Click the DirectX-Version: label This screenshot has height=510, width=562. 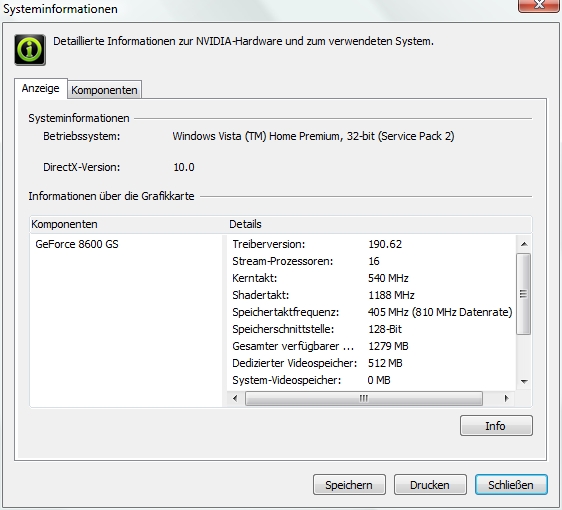pos(81,167)
